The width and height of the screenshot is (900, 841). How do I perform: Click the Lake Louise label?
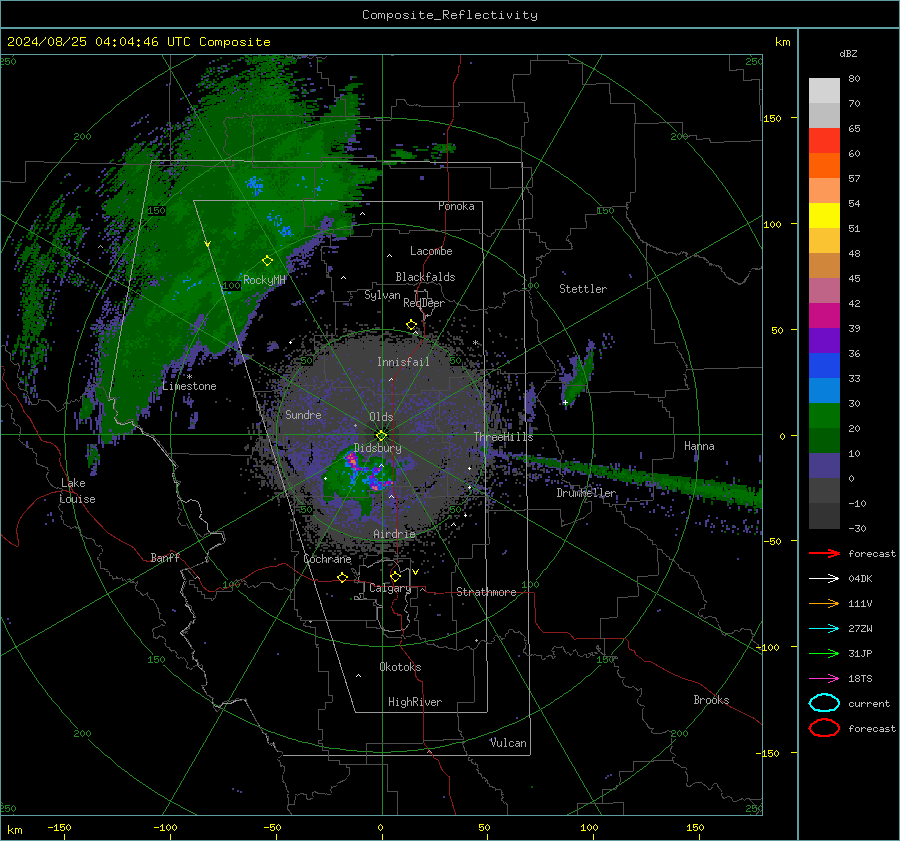click(x=77, y=491)
